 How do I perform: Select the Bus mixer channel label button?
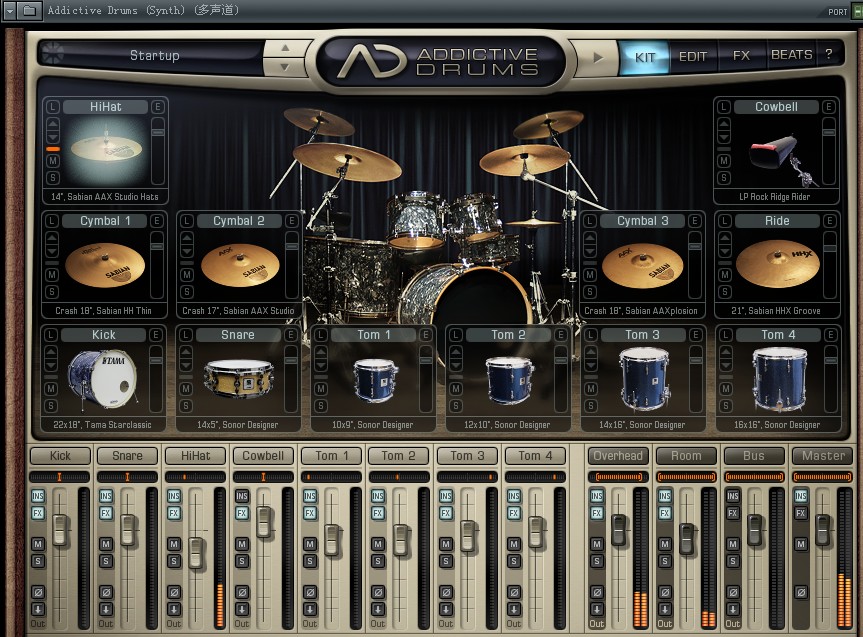tap(754, 456)
